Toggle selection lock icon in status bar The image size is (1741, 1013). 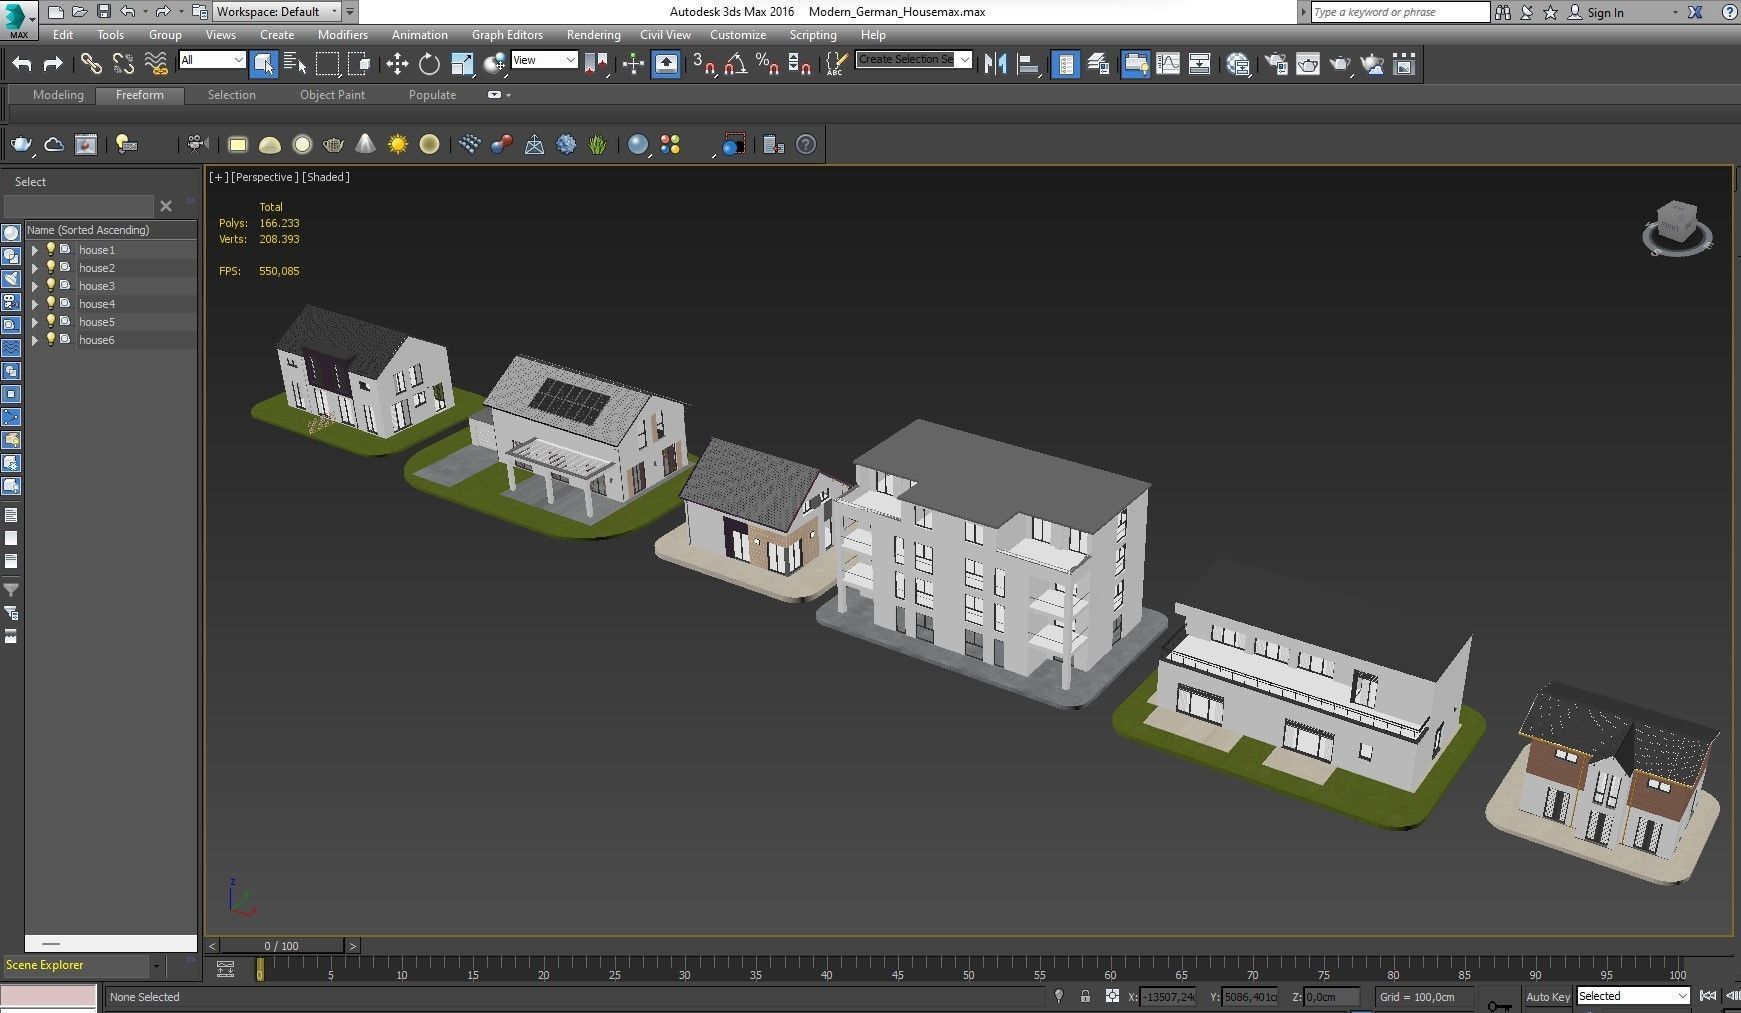1085,996
